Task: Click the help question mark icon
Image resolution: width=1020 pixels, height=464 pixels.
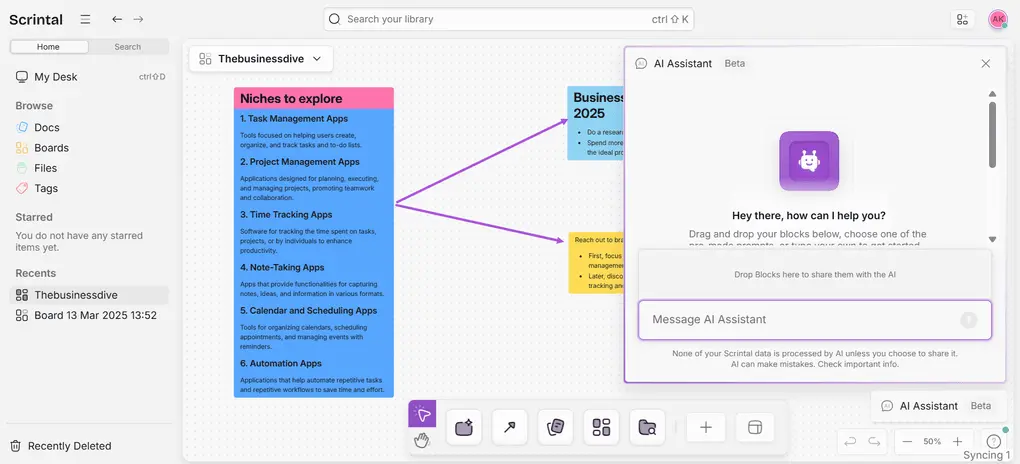Action: tap(993, 441)
